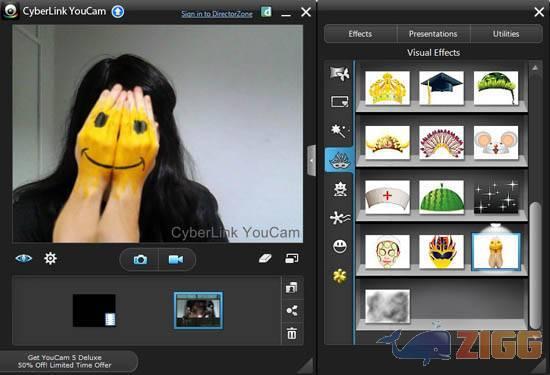Apply the green grass hat effect
The height and width of the screenshot is (375, 550).
click(496, 88)
